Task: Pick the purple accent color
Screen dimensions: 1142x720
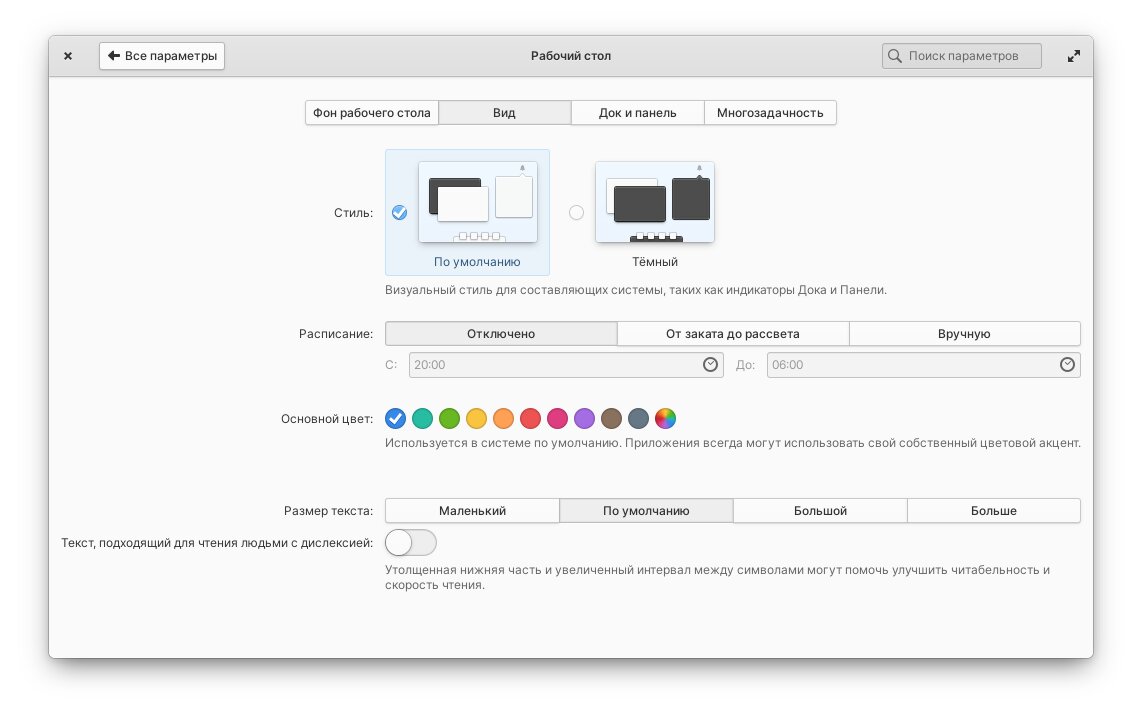Action: tap(585, 418)
